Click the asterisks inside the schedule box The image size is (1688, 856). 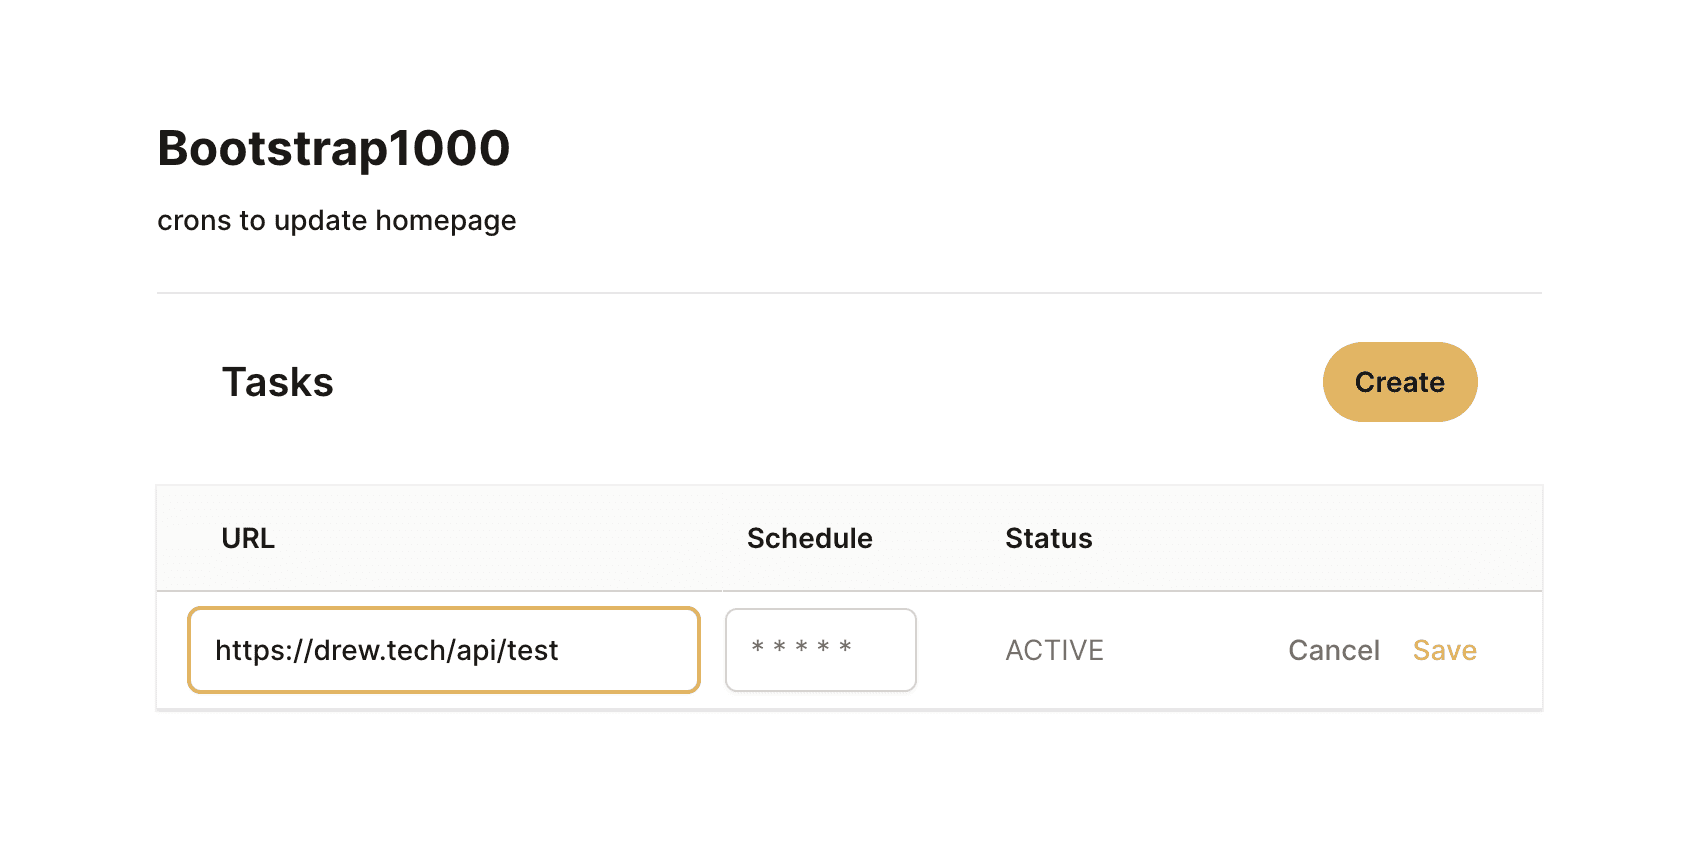coord(802,648)
